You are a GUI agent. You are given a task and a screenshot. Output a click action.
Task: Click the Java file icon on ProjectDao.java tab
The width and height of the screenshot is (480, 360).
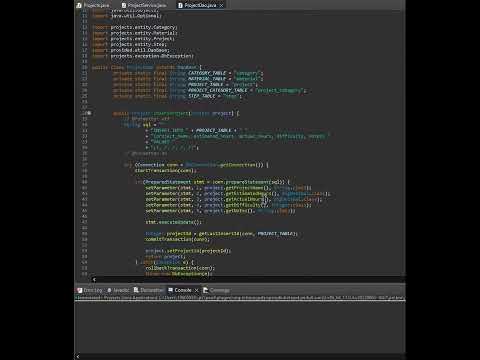180,5
